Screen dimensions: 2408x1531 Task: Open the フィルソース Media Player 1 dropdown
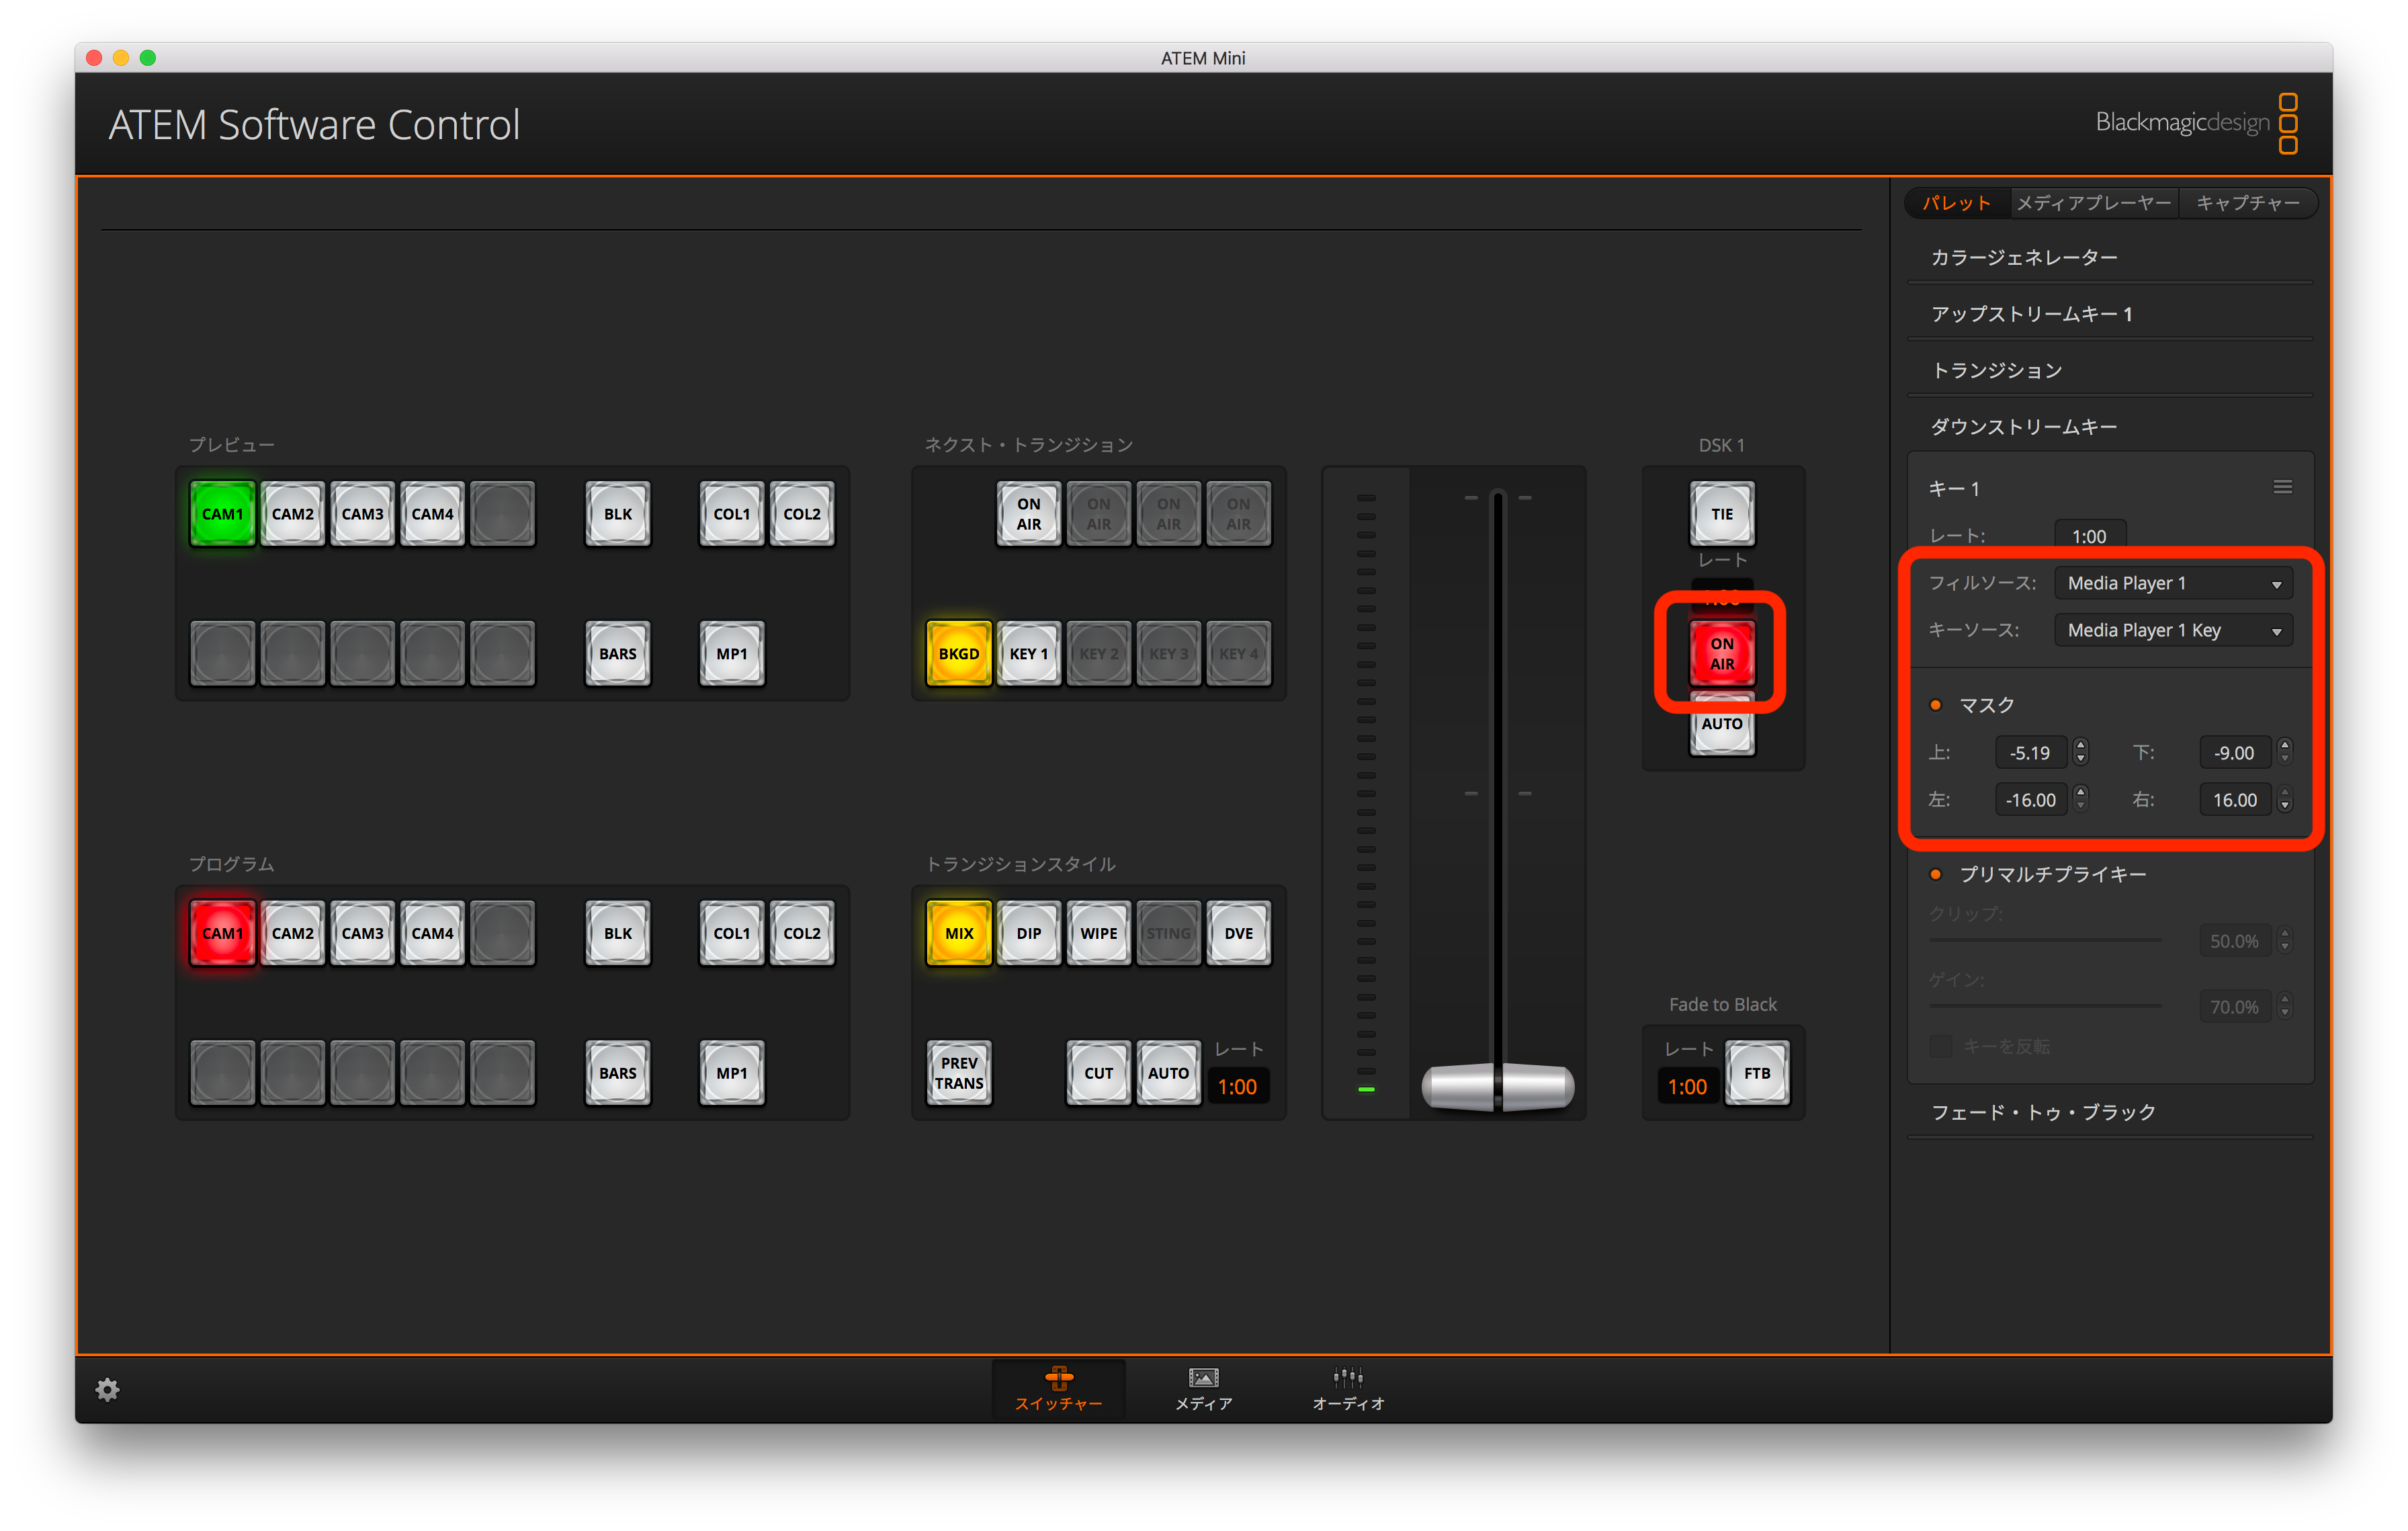2173,583
